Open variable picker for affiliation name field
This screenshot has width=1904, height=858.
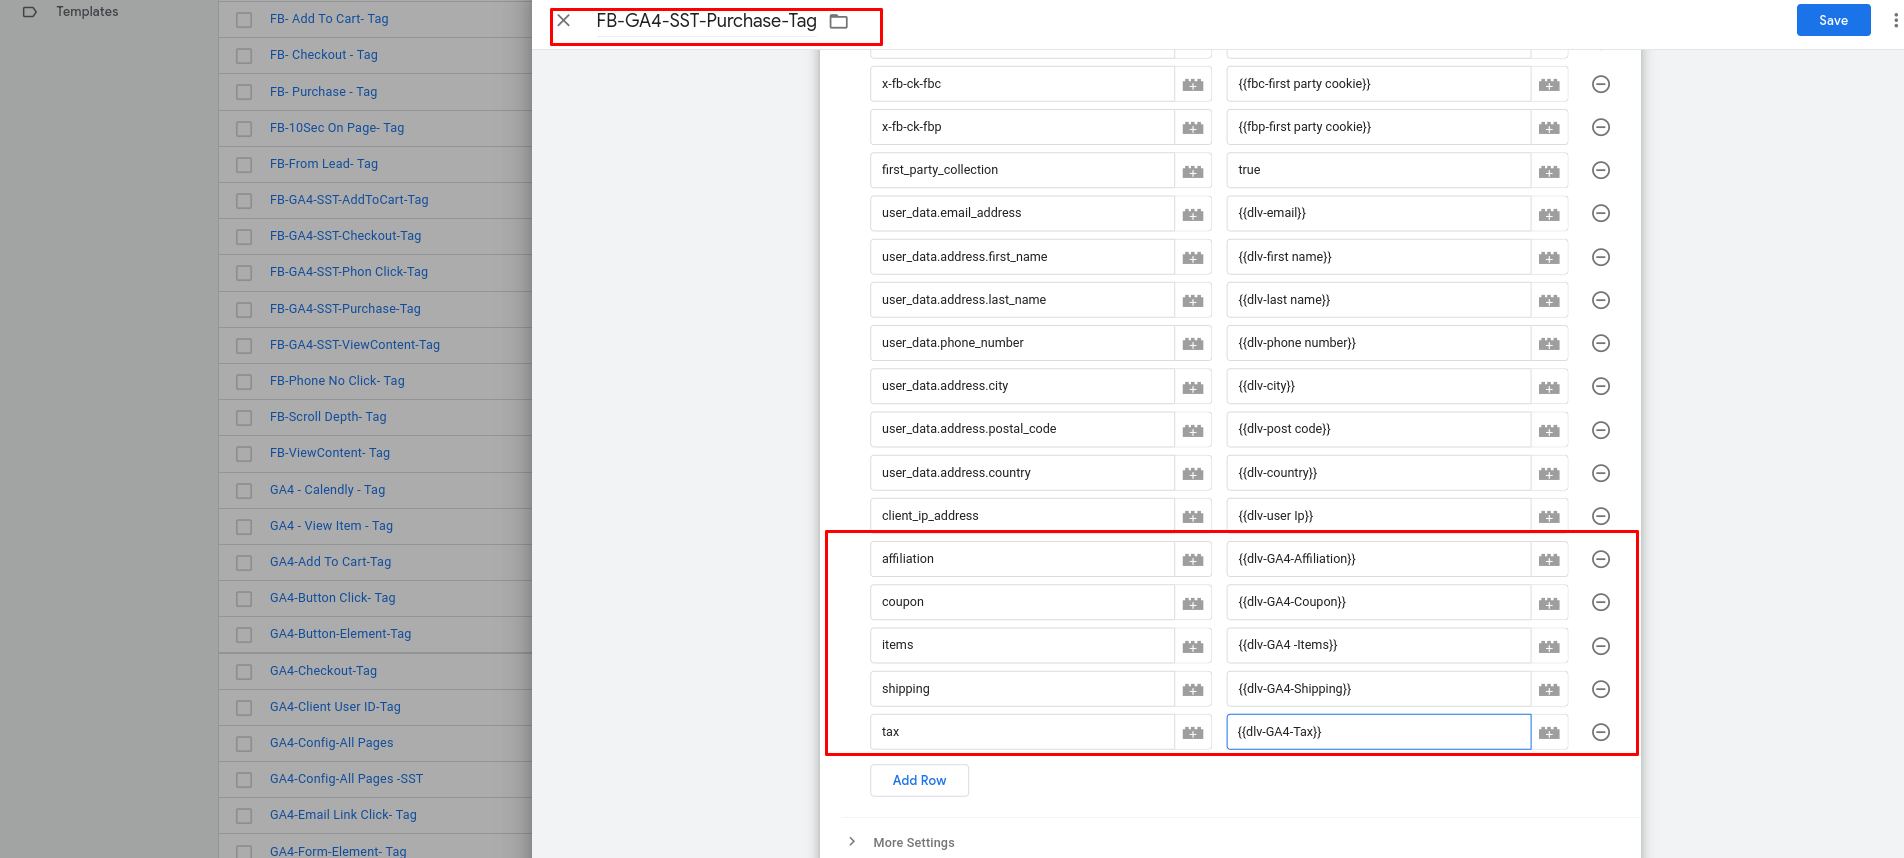(1192, 560)
